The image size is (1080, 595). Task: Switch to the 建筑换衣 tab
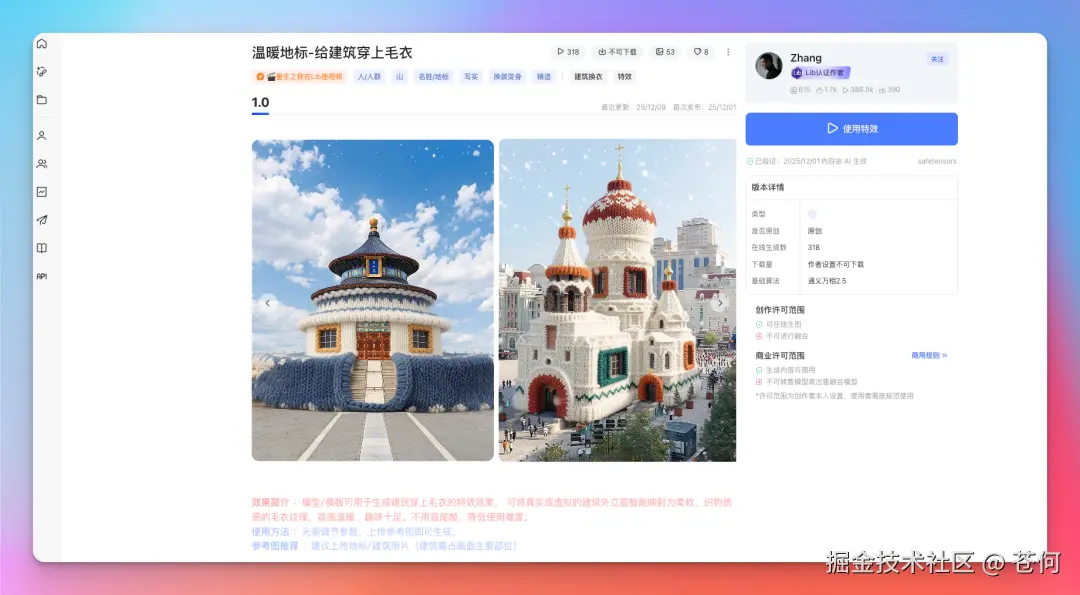point(588,77)
